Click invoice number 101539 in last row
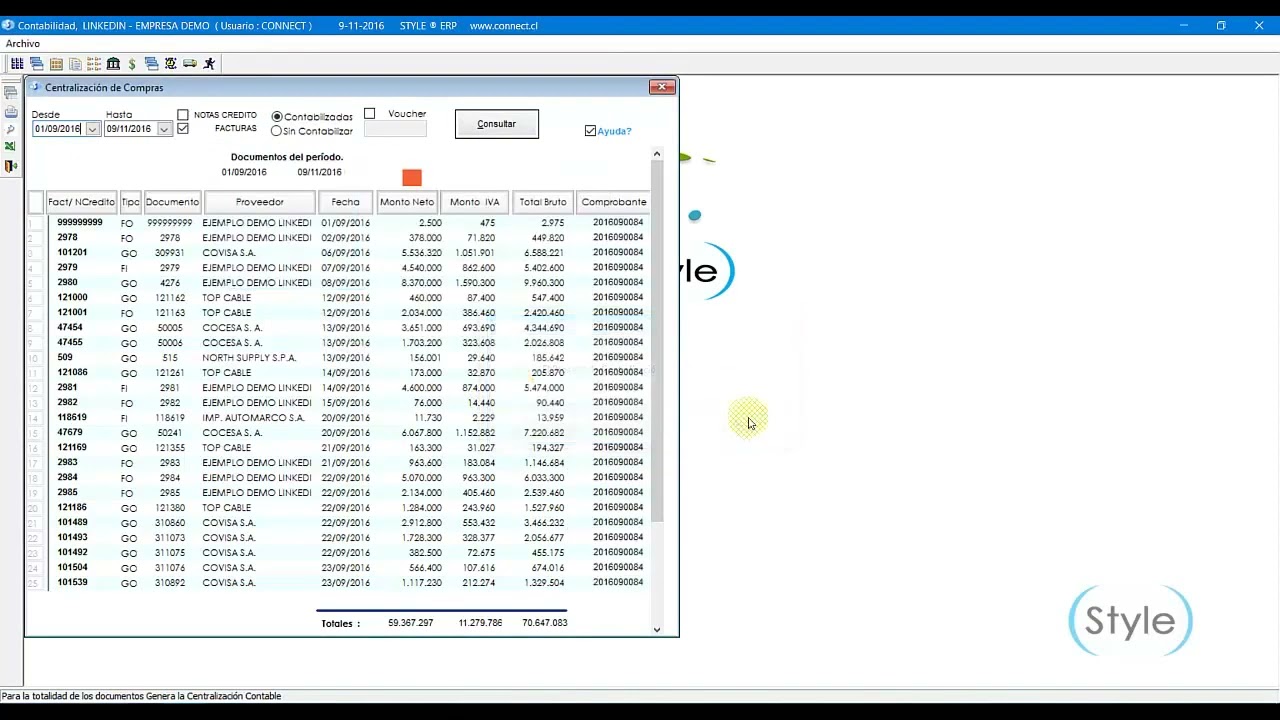 pos(72,583)
